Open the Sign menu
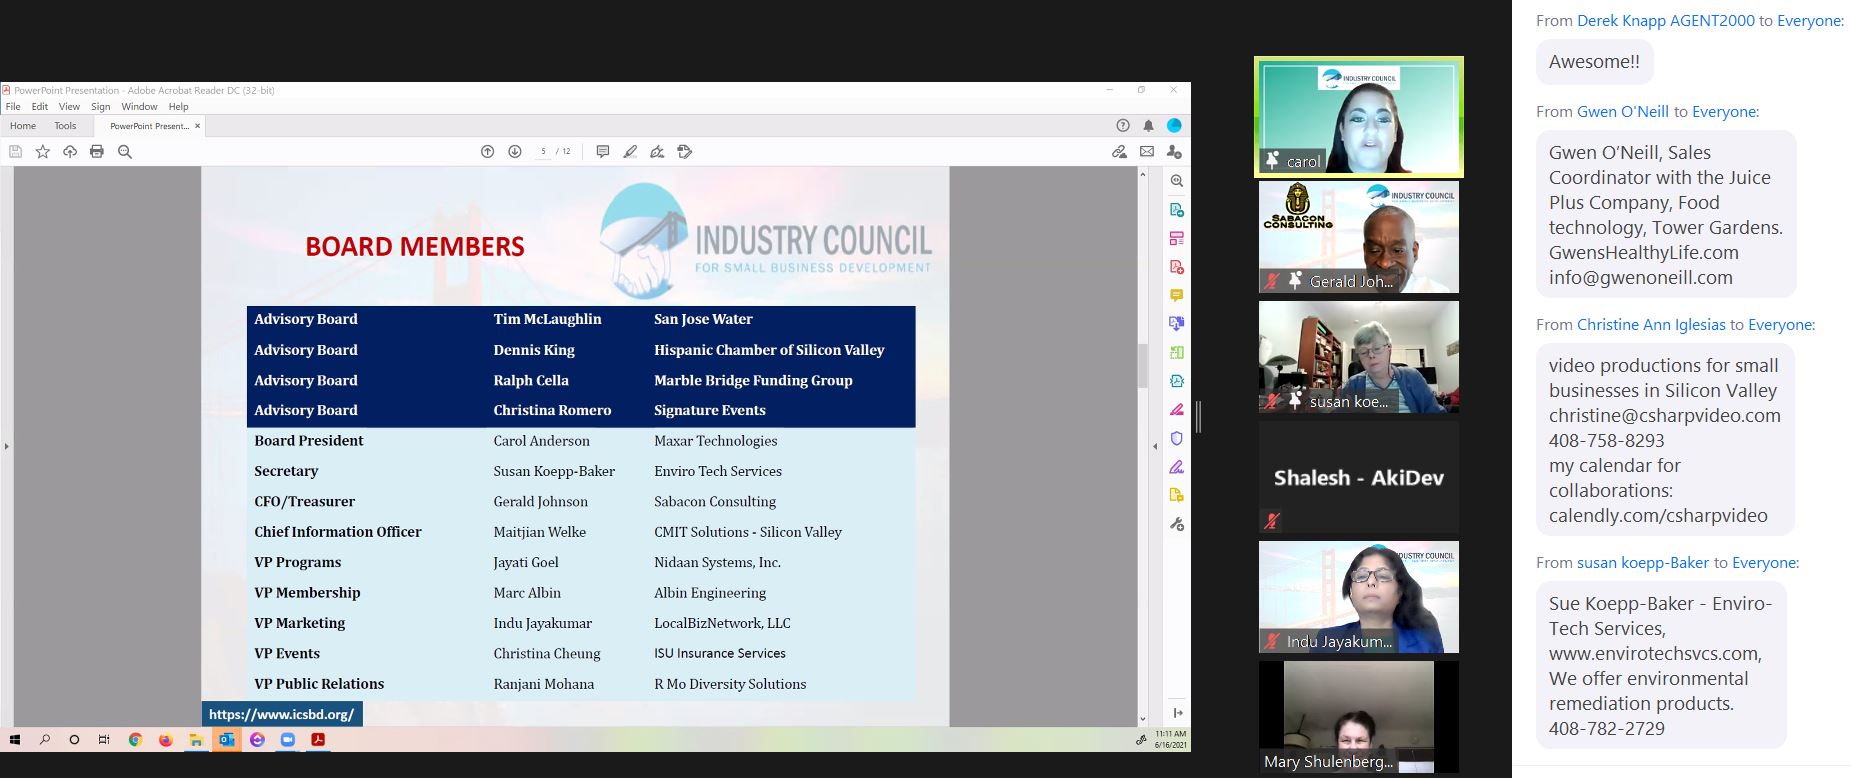 100,107
